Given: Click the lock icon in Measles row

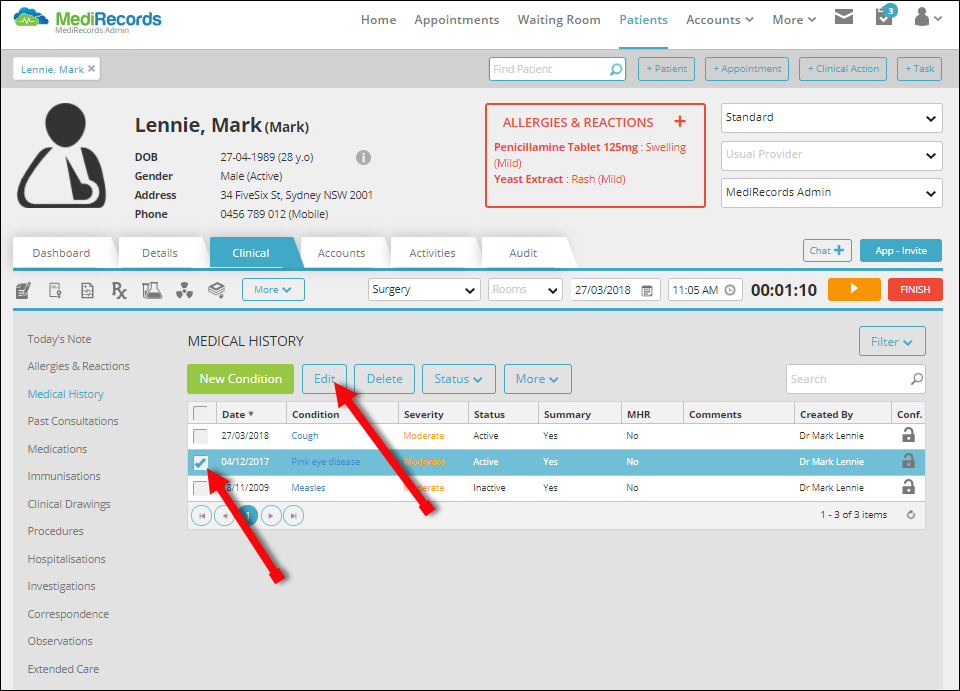Looking at the screenshot, I should coord(909,487).
